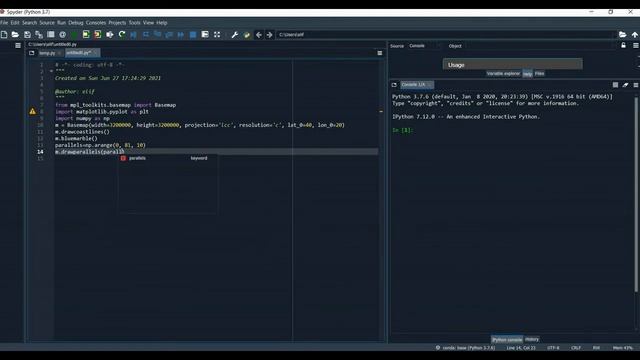
Task: Open the PYTHONPATH manager icon
Action: click(x=247, y=35)
